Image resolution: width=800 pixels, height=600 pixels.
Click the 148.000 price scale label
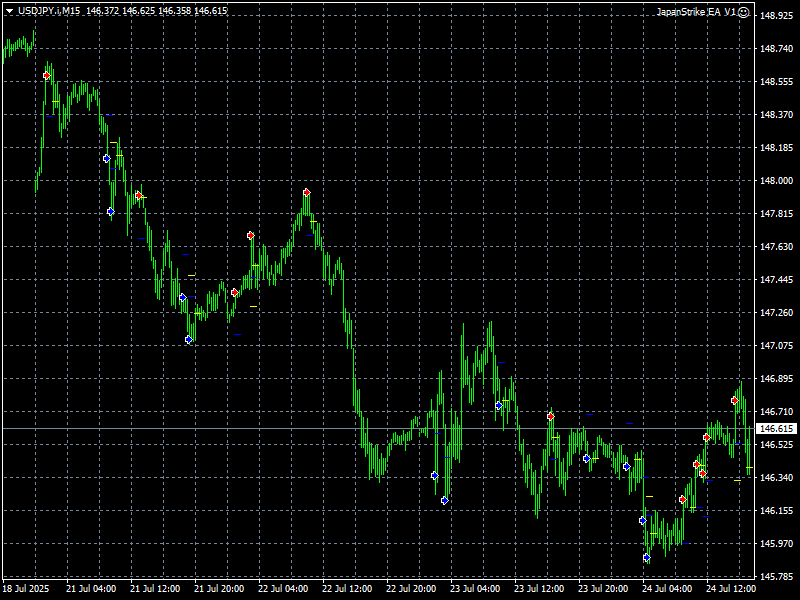[776, 181]
